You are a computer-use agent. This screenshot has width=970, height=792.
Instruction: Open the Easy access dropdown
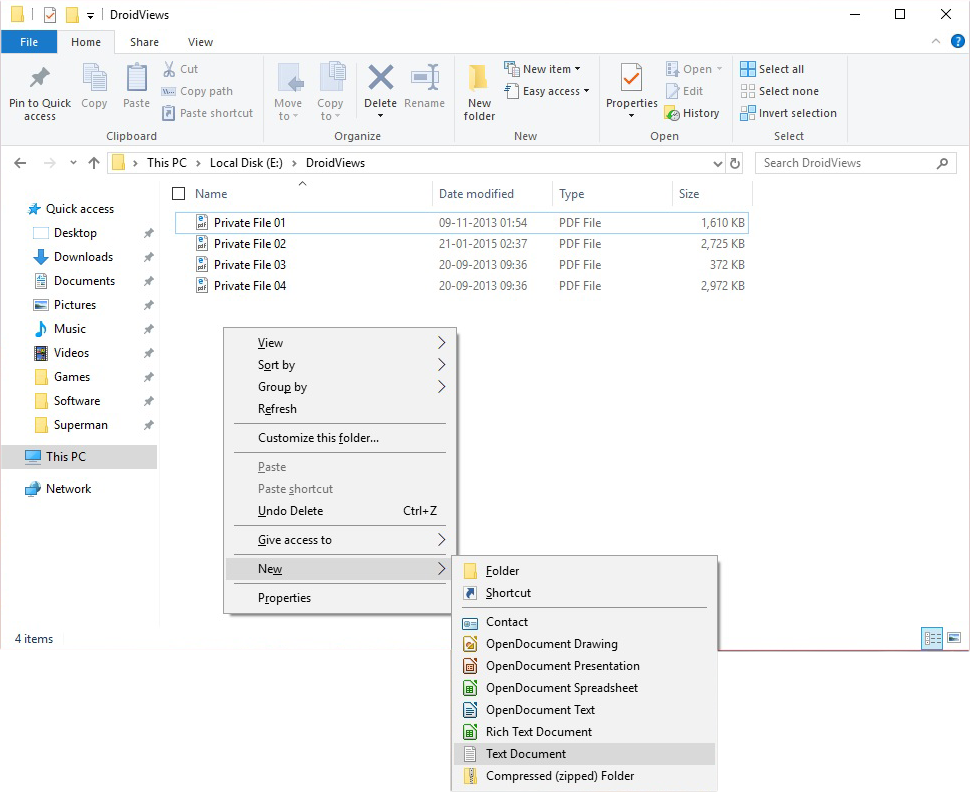(x=547, y=91)
